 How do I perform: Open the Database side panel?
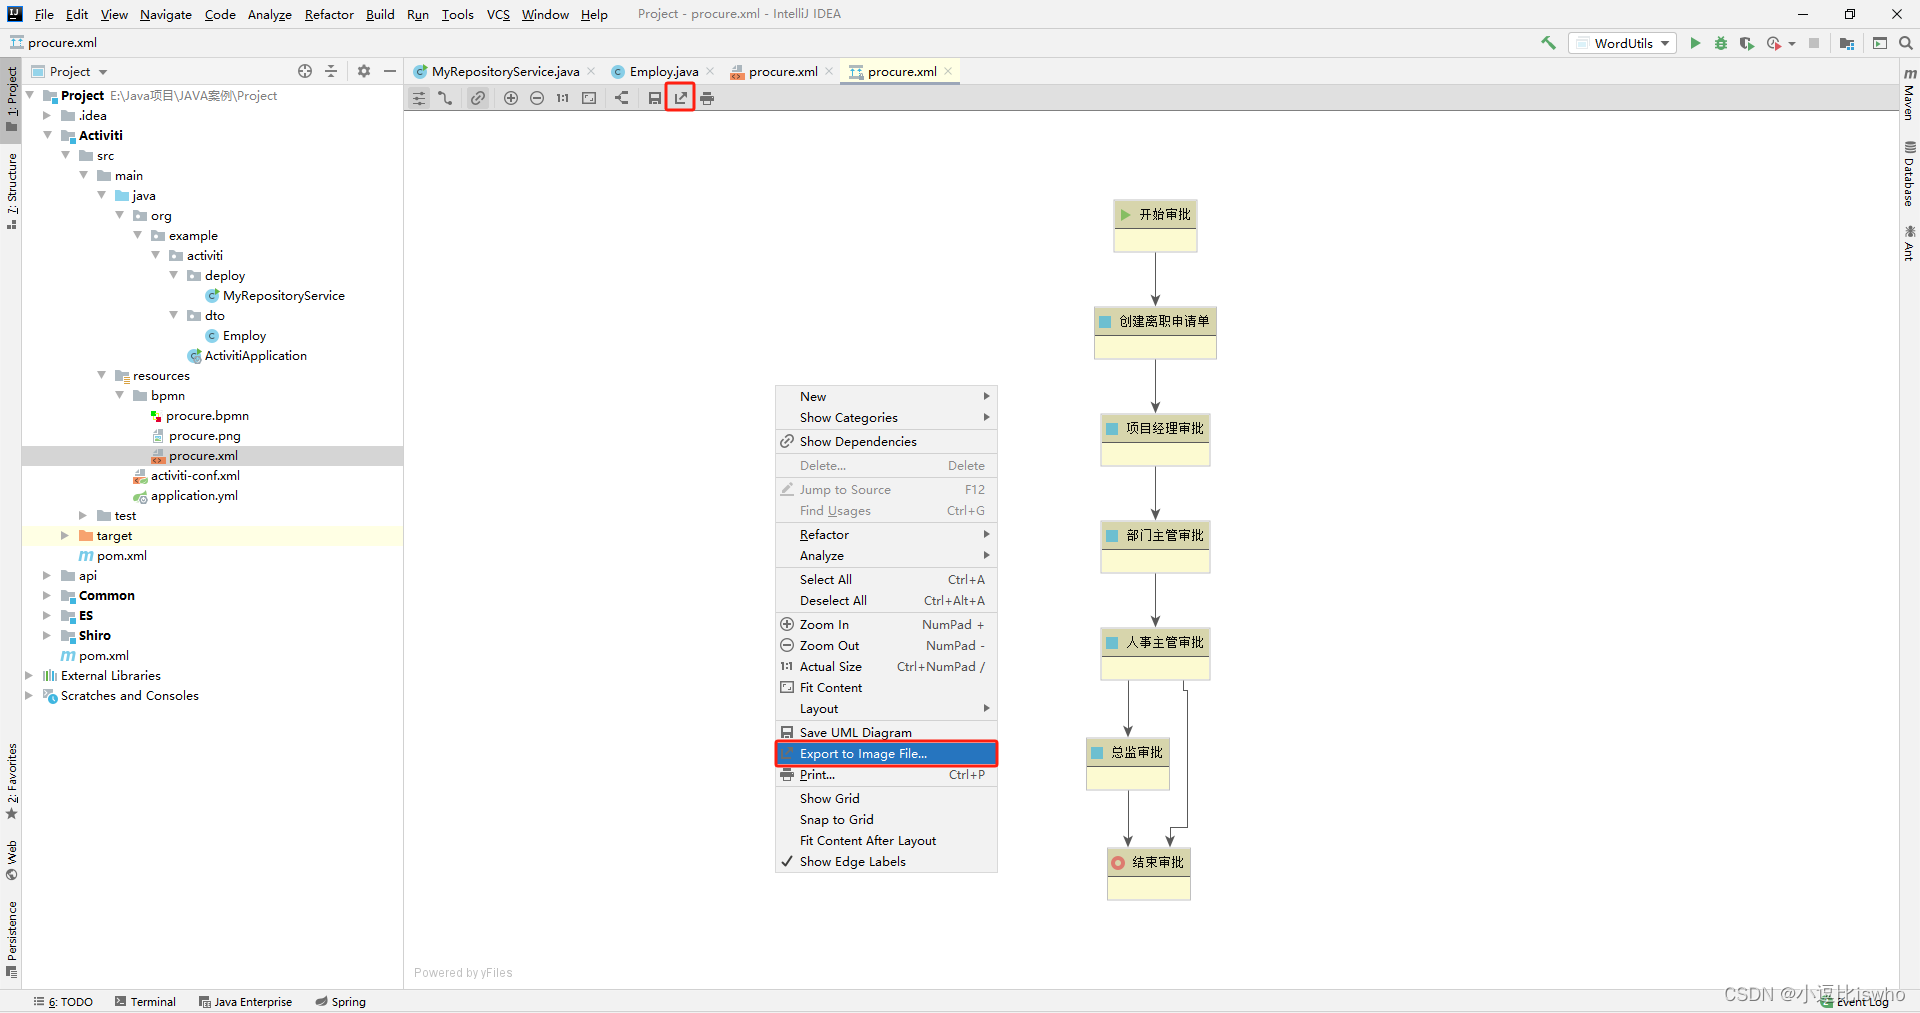coord(1909,174)
